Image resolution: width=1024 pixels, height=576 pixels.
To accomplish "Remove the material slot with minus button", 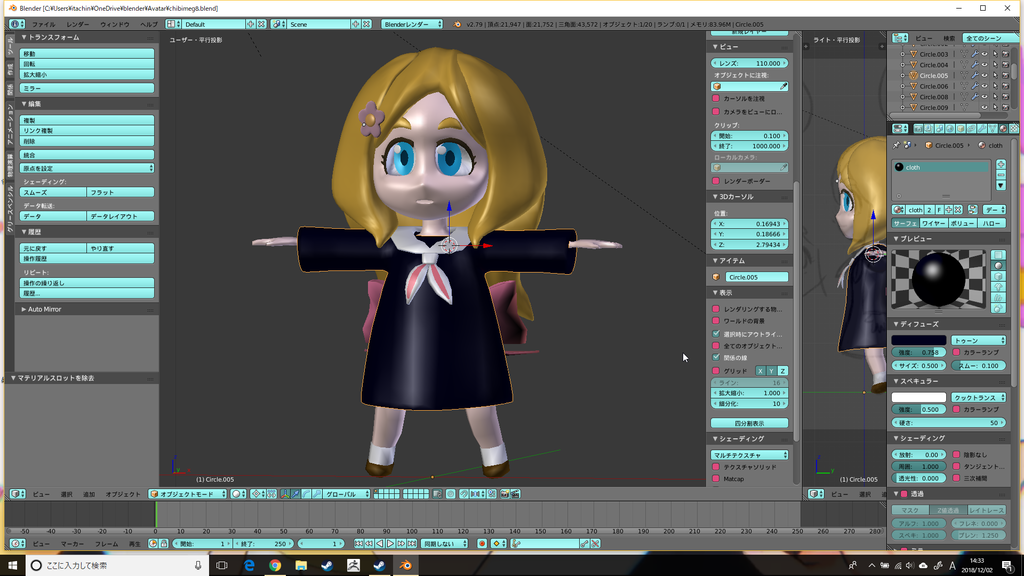I will [x=1001, y=175].
